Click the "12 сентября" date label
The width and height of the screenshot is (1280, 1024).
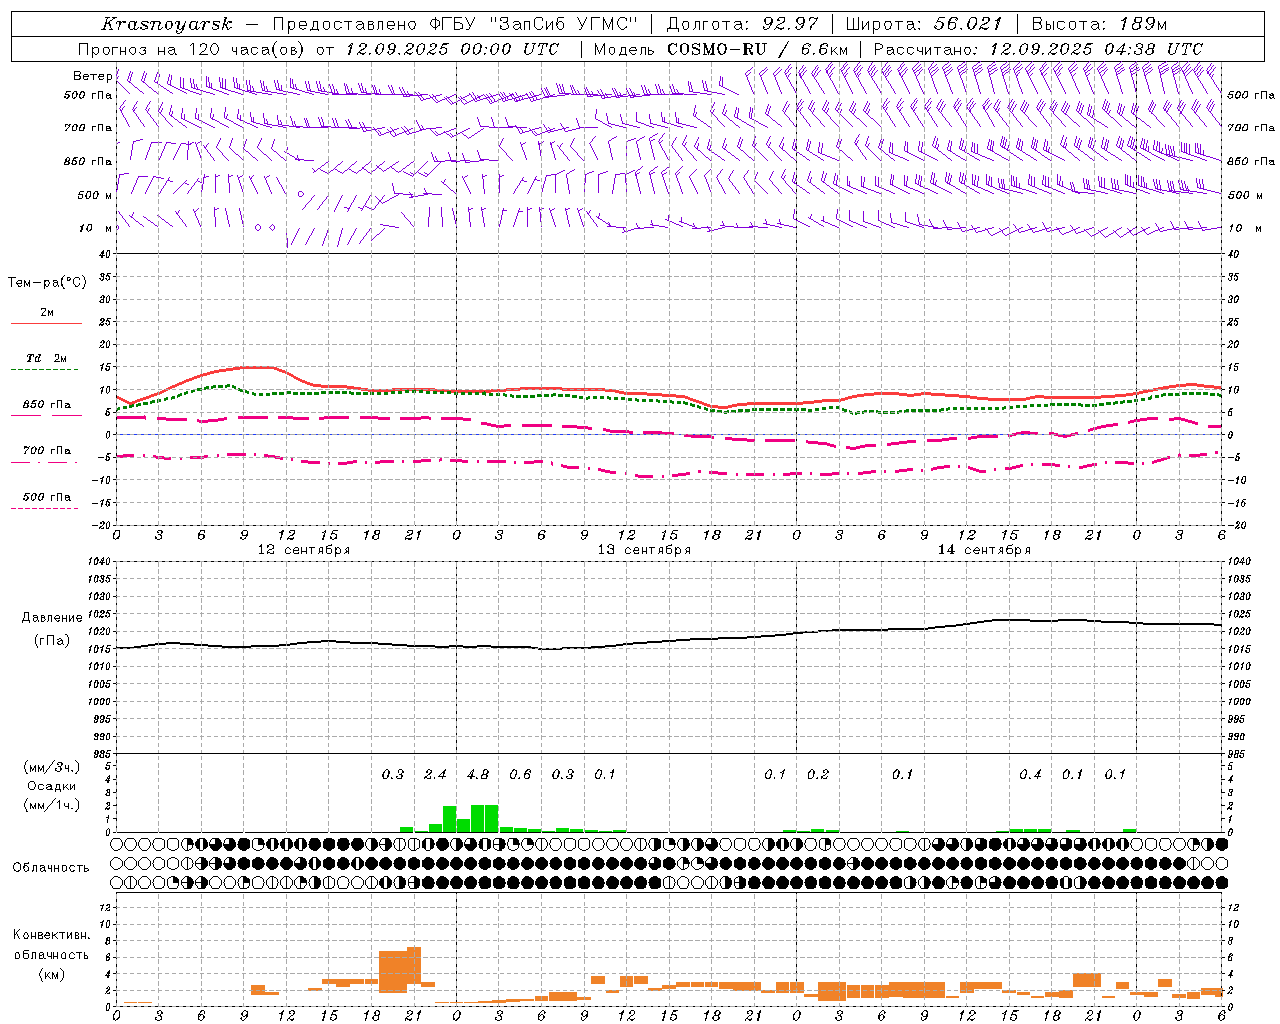click(304, 550)
